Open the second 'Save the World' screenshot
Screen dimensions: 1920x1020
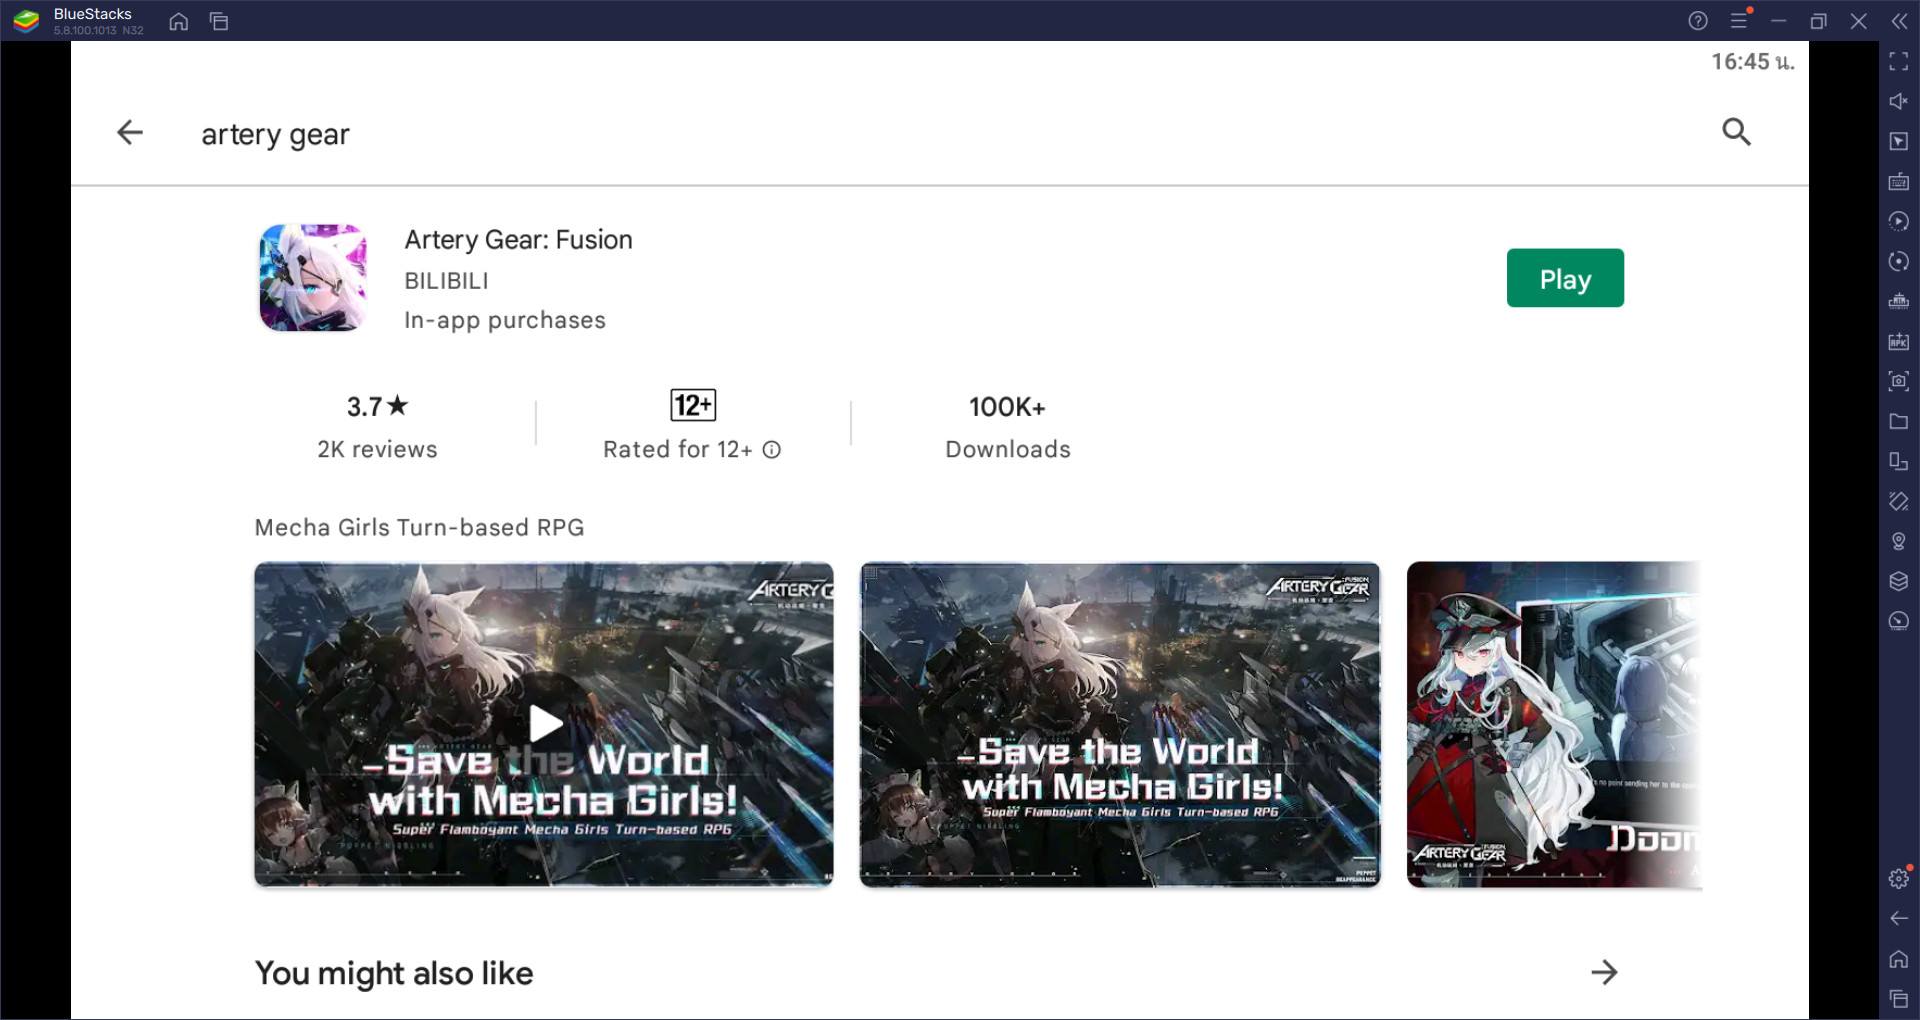[1120, 724]
